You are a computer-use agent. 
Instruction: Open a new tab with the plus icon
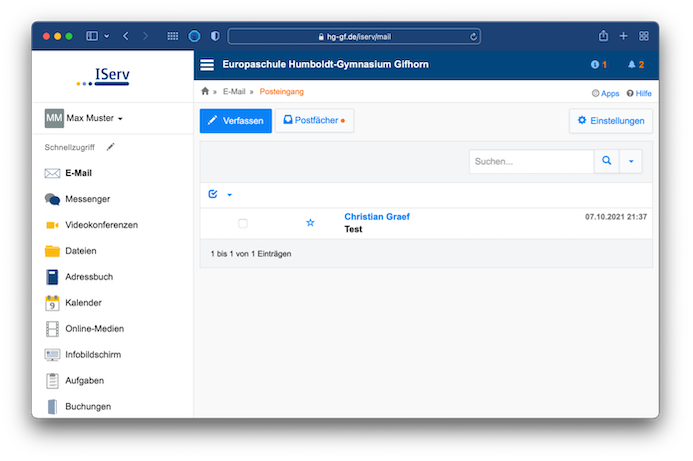(x=623, y=36)
